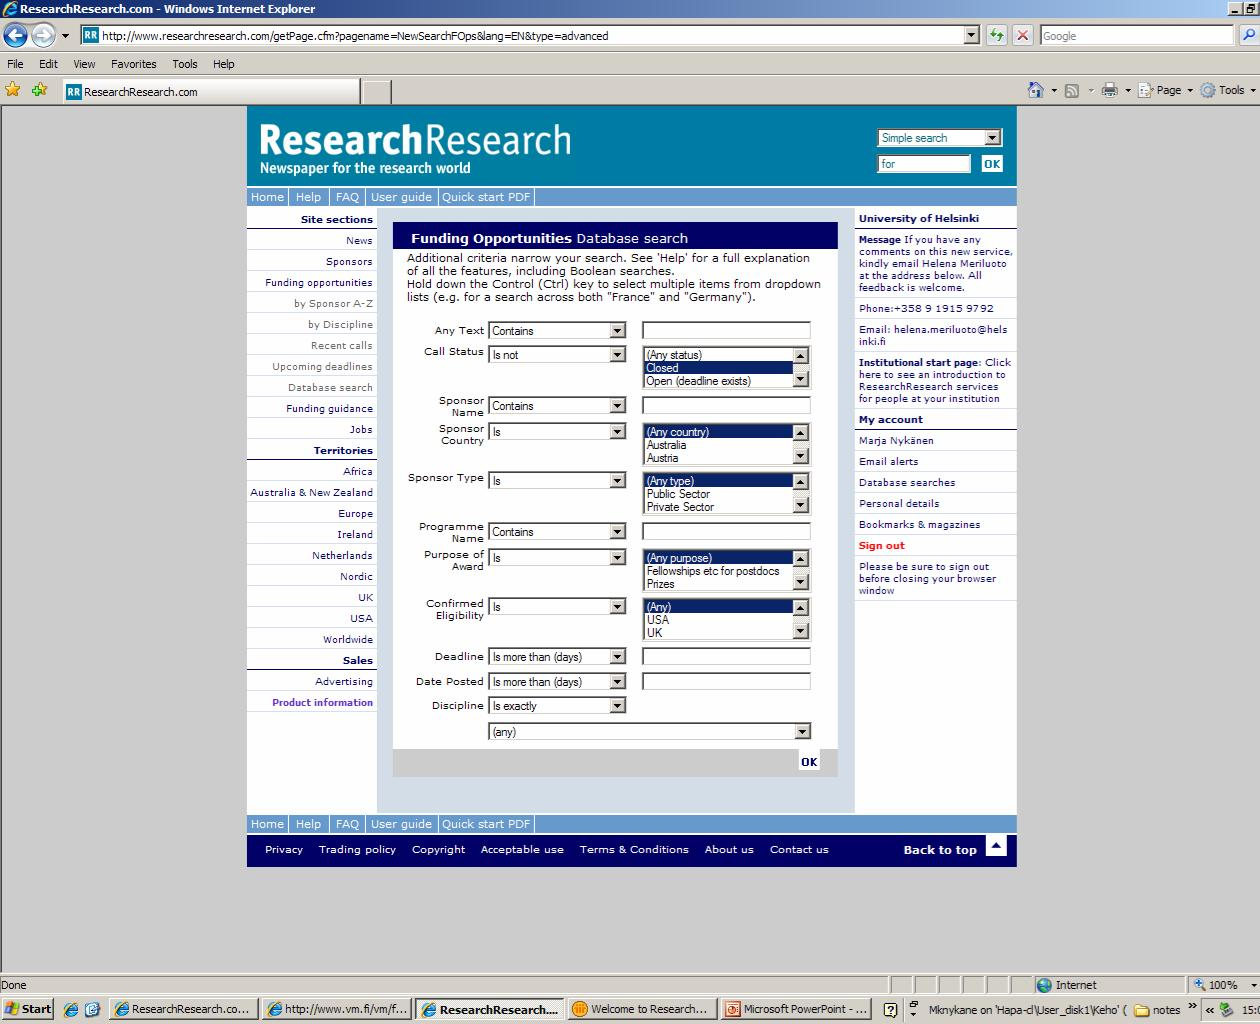Open the Page menu in command bar
This screenshot has width=1260, height=1024.
coord(1166,90)
